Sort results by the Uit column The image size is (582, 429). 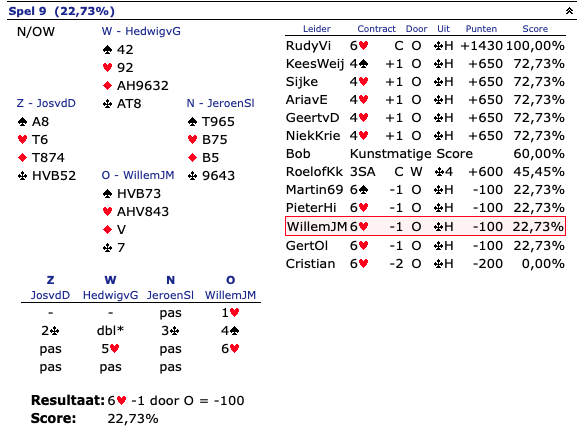point(443,29)
